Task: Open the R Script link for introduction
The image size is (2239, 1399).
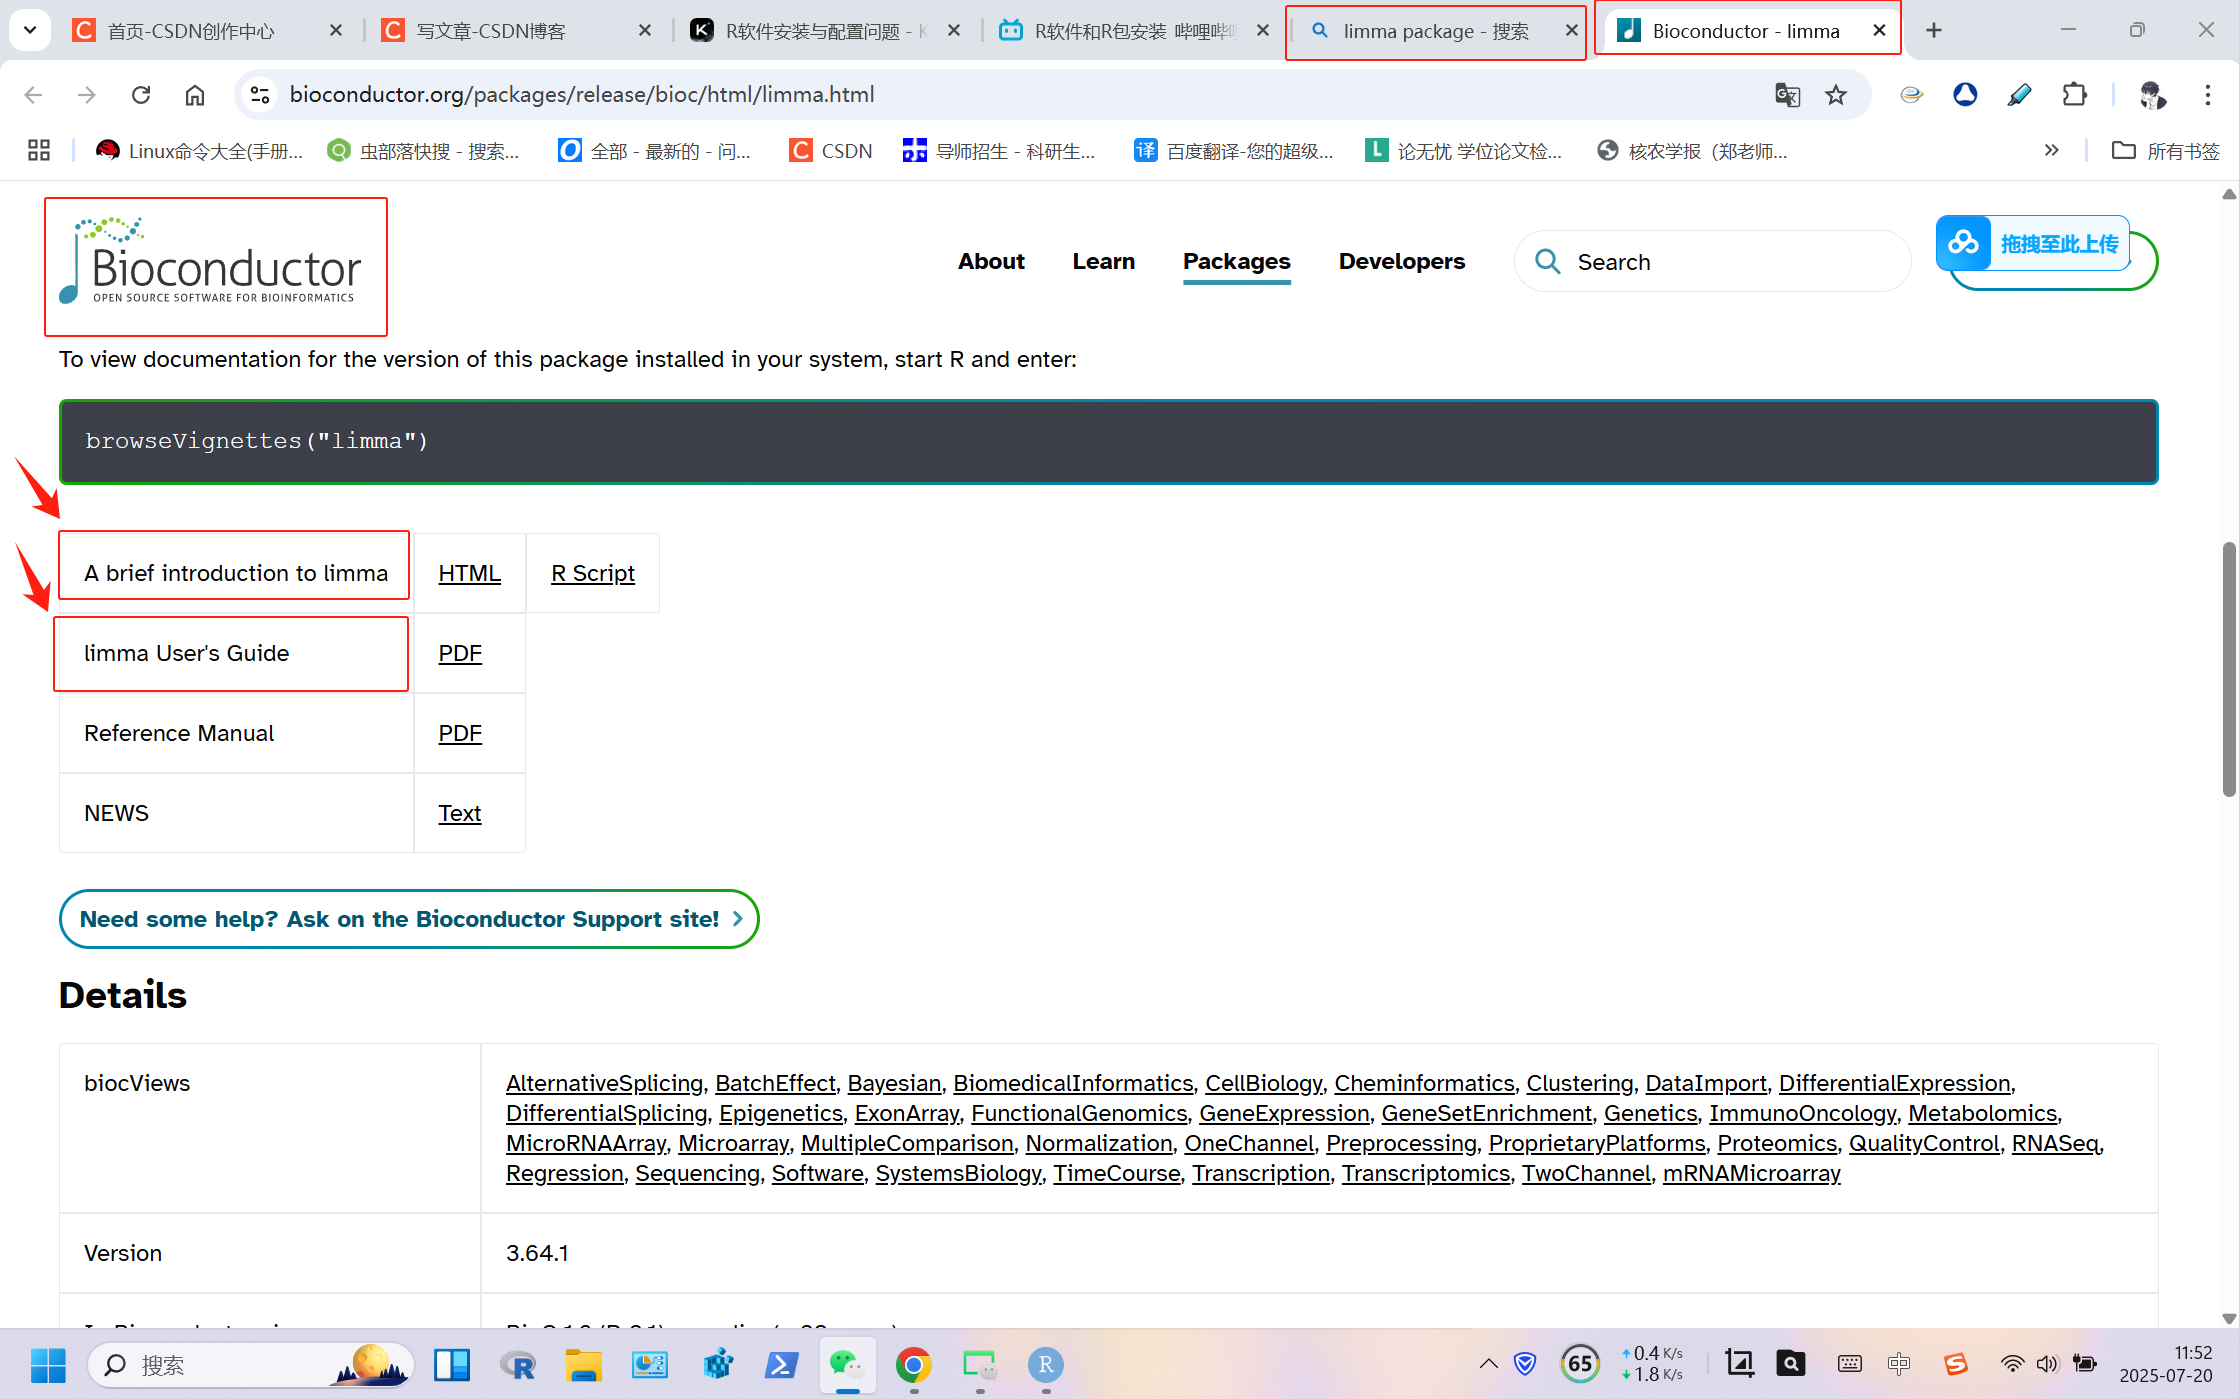Action: pos(592,574)
